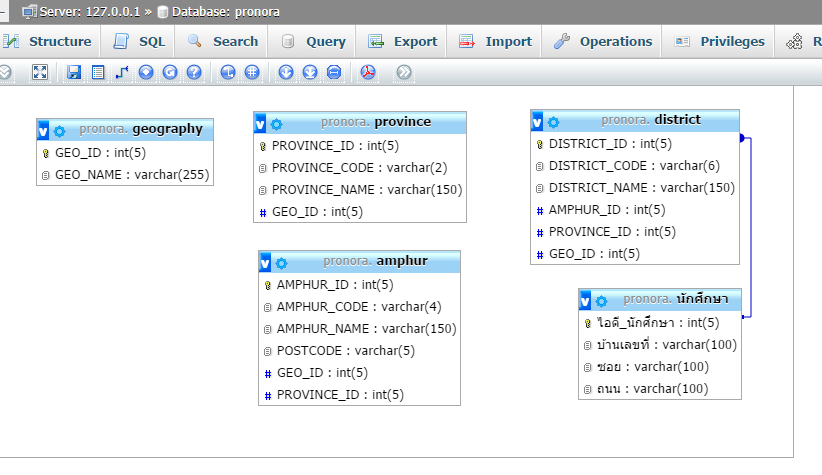
Task: Open the Export tab
Action: pos(402,41)
